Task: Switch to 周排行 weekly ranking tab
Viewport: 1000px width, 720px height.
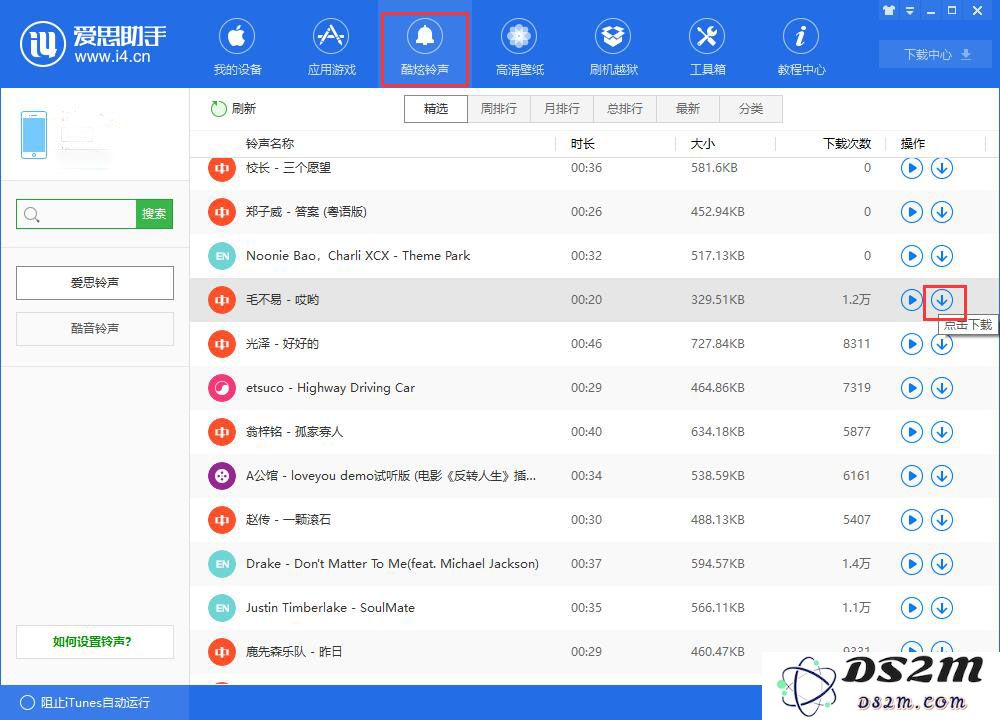Action: (499, 109)
